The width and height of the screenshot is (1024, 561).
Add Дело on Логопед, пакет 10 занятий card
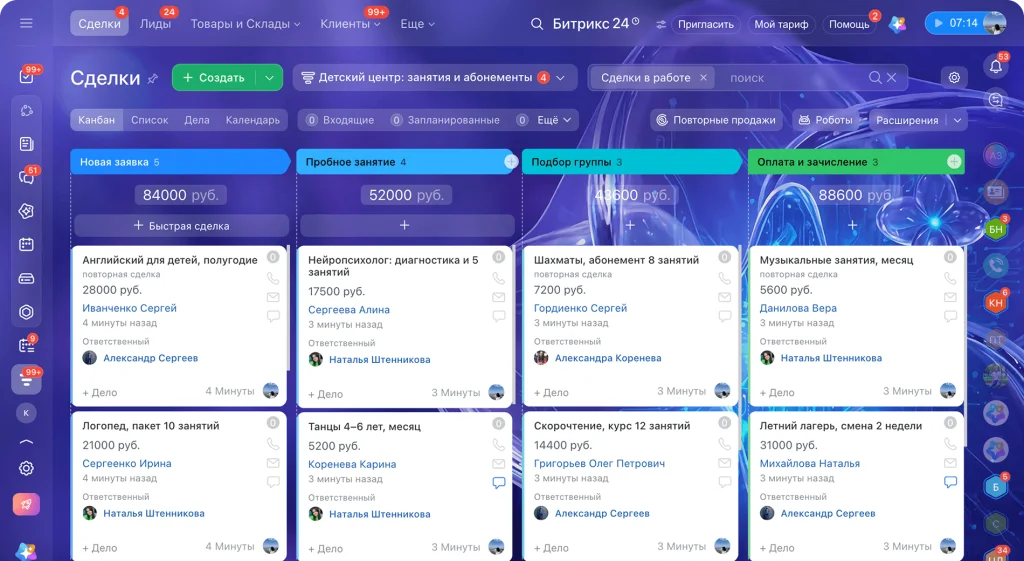click(100, 547)
